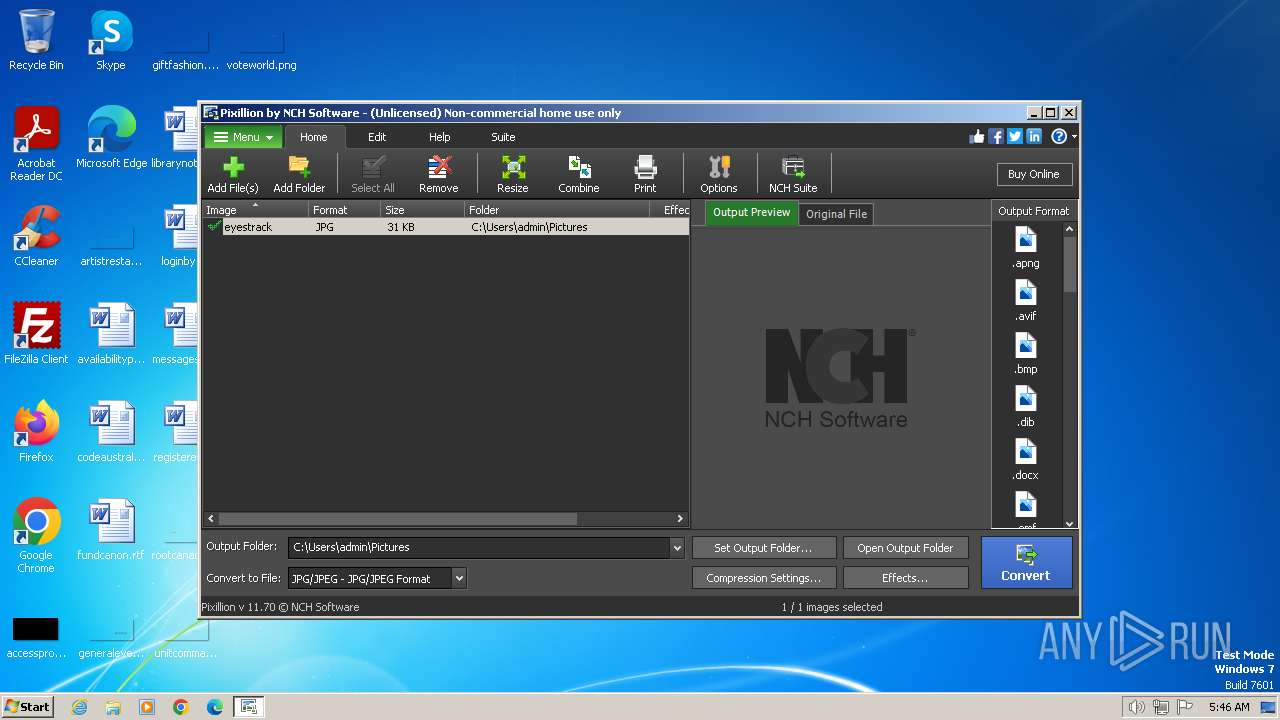Click the thumbs-up like icon
Viewport: 1280px width, 720px height.
coord(977,137)
